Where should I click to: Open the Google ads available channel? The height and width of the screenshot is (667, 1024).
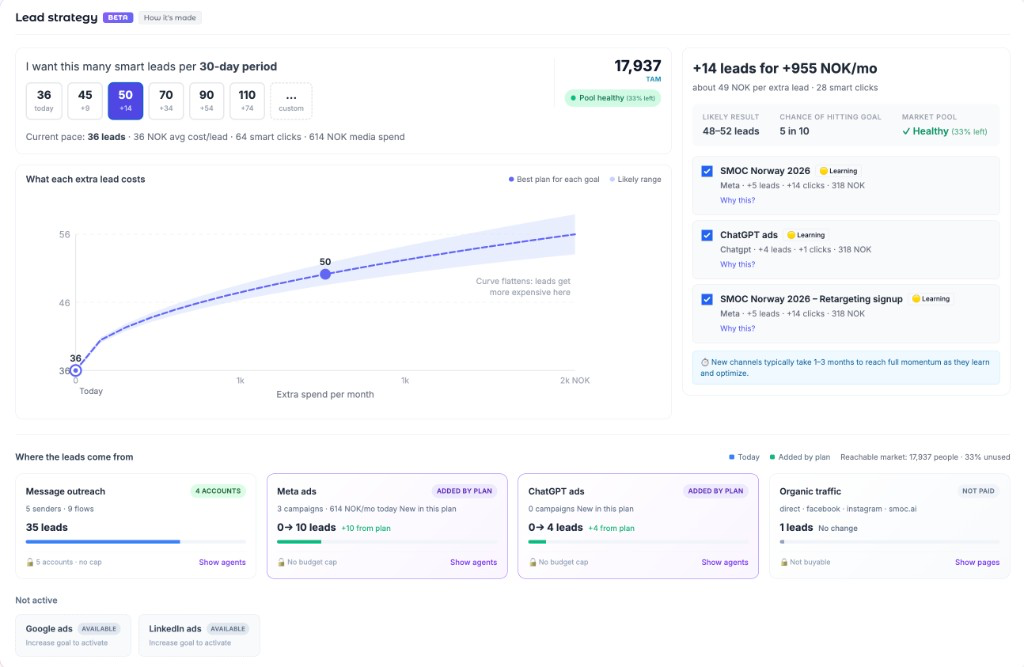(73, 635)
